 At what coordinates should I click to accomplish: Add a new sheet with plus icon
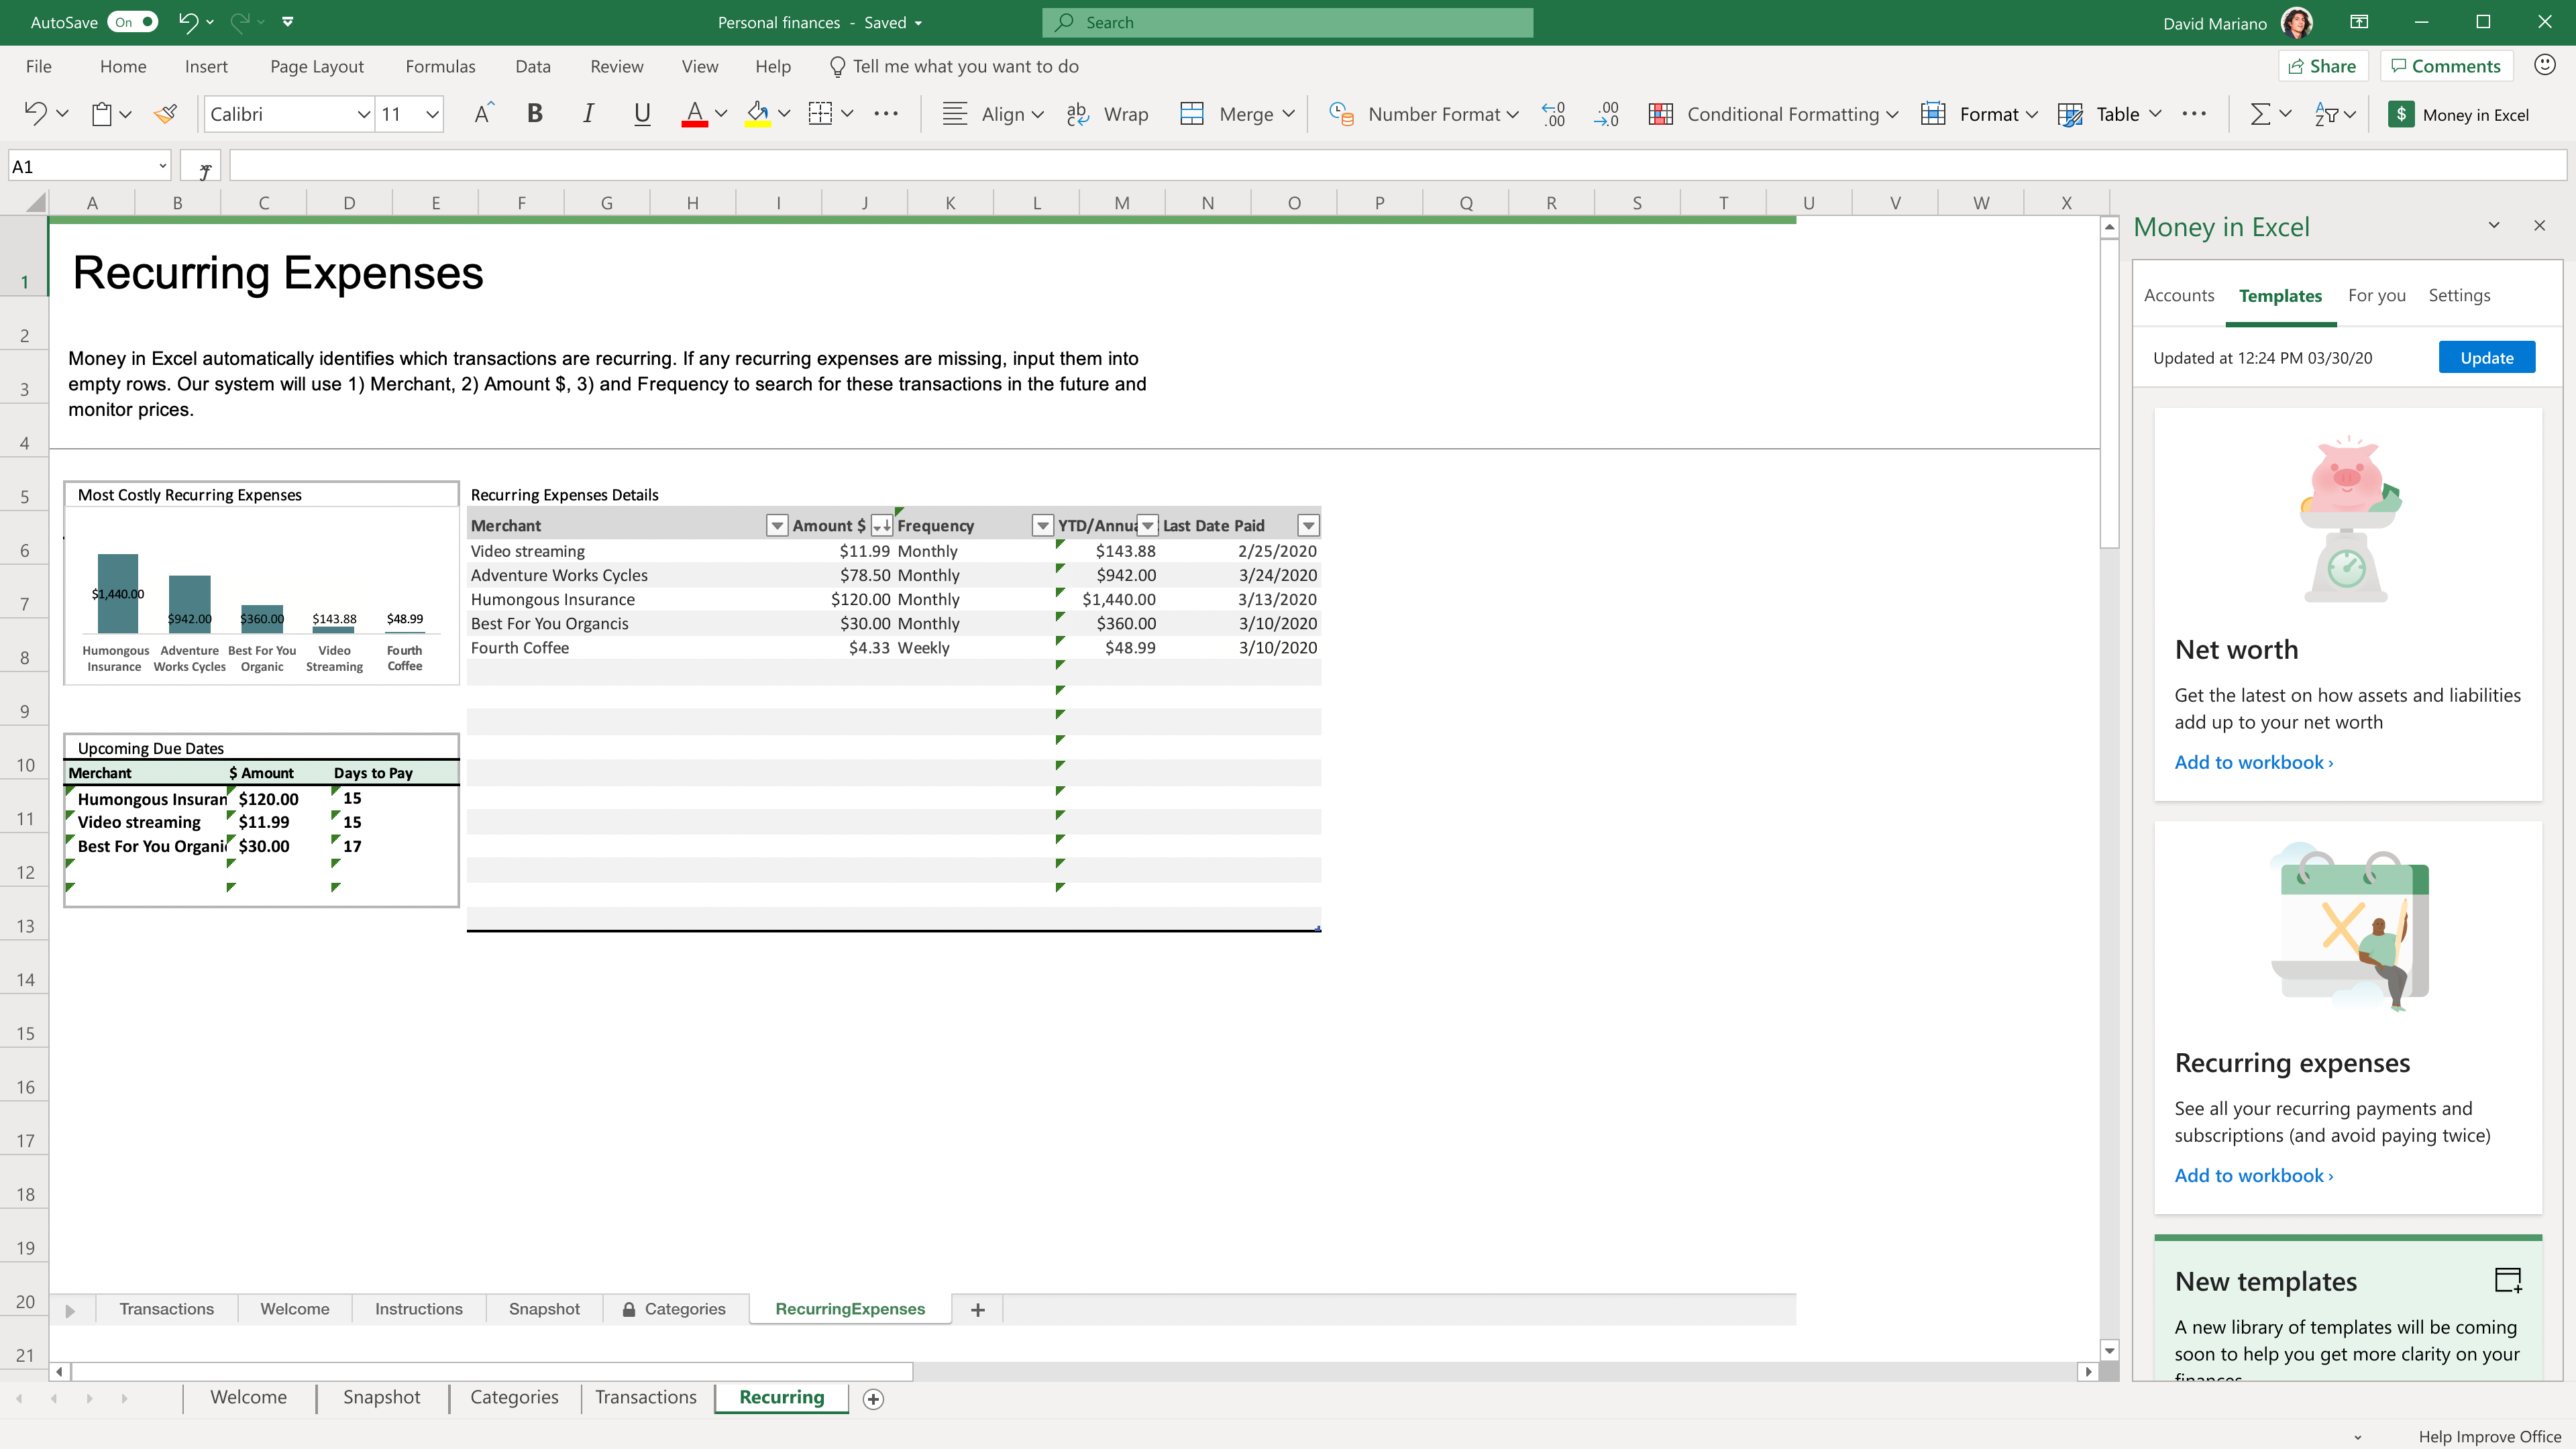(873, 1399)
